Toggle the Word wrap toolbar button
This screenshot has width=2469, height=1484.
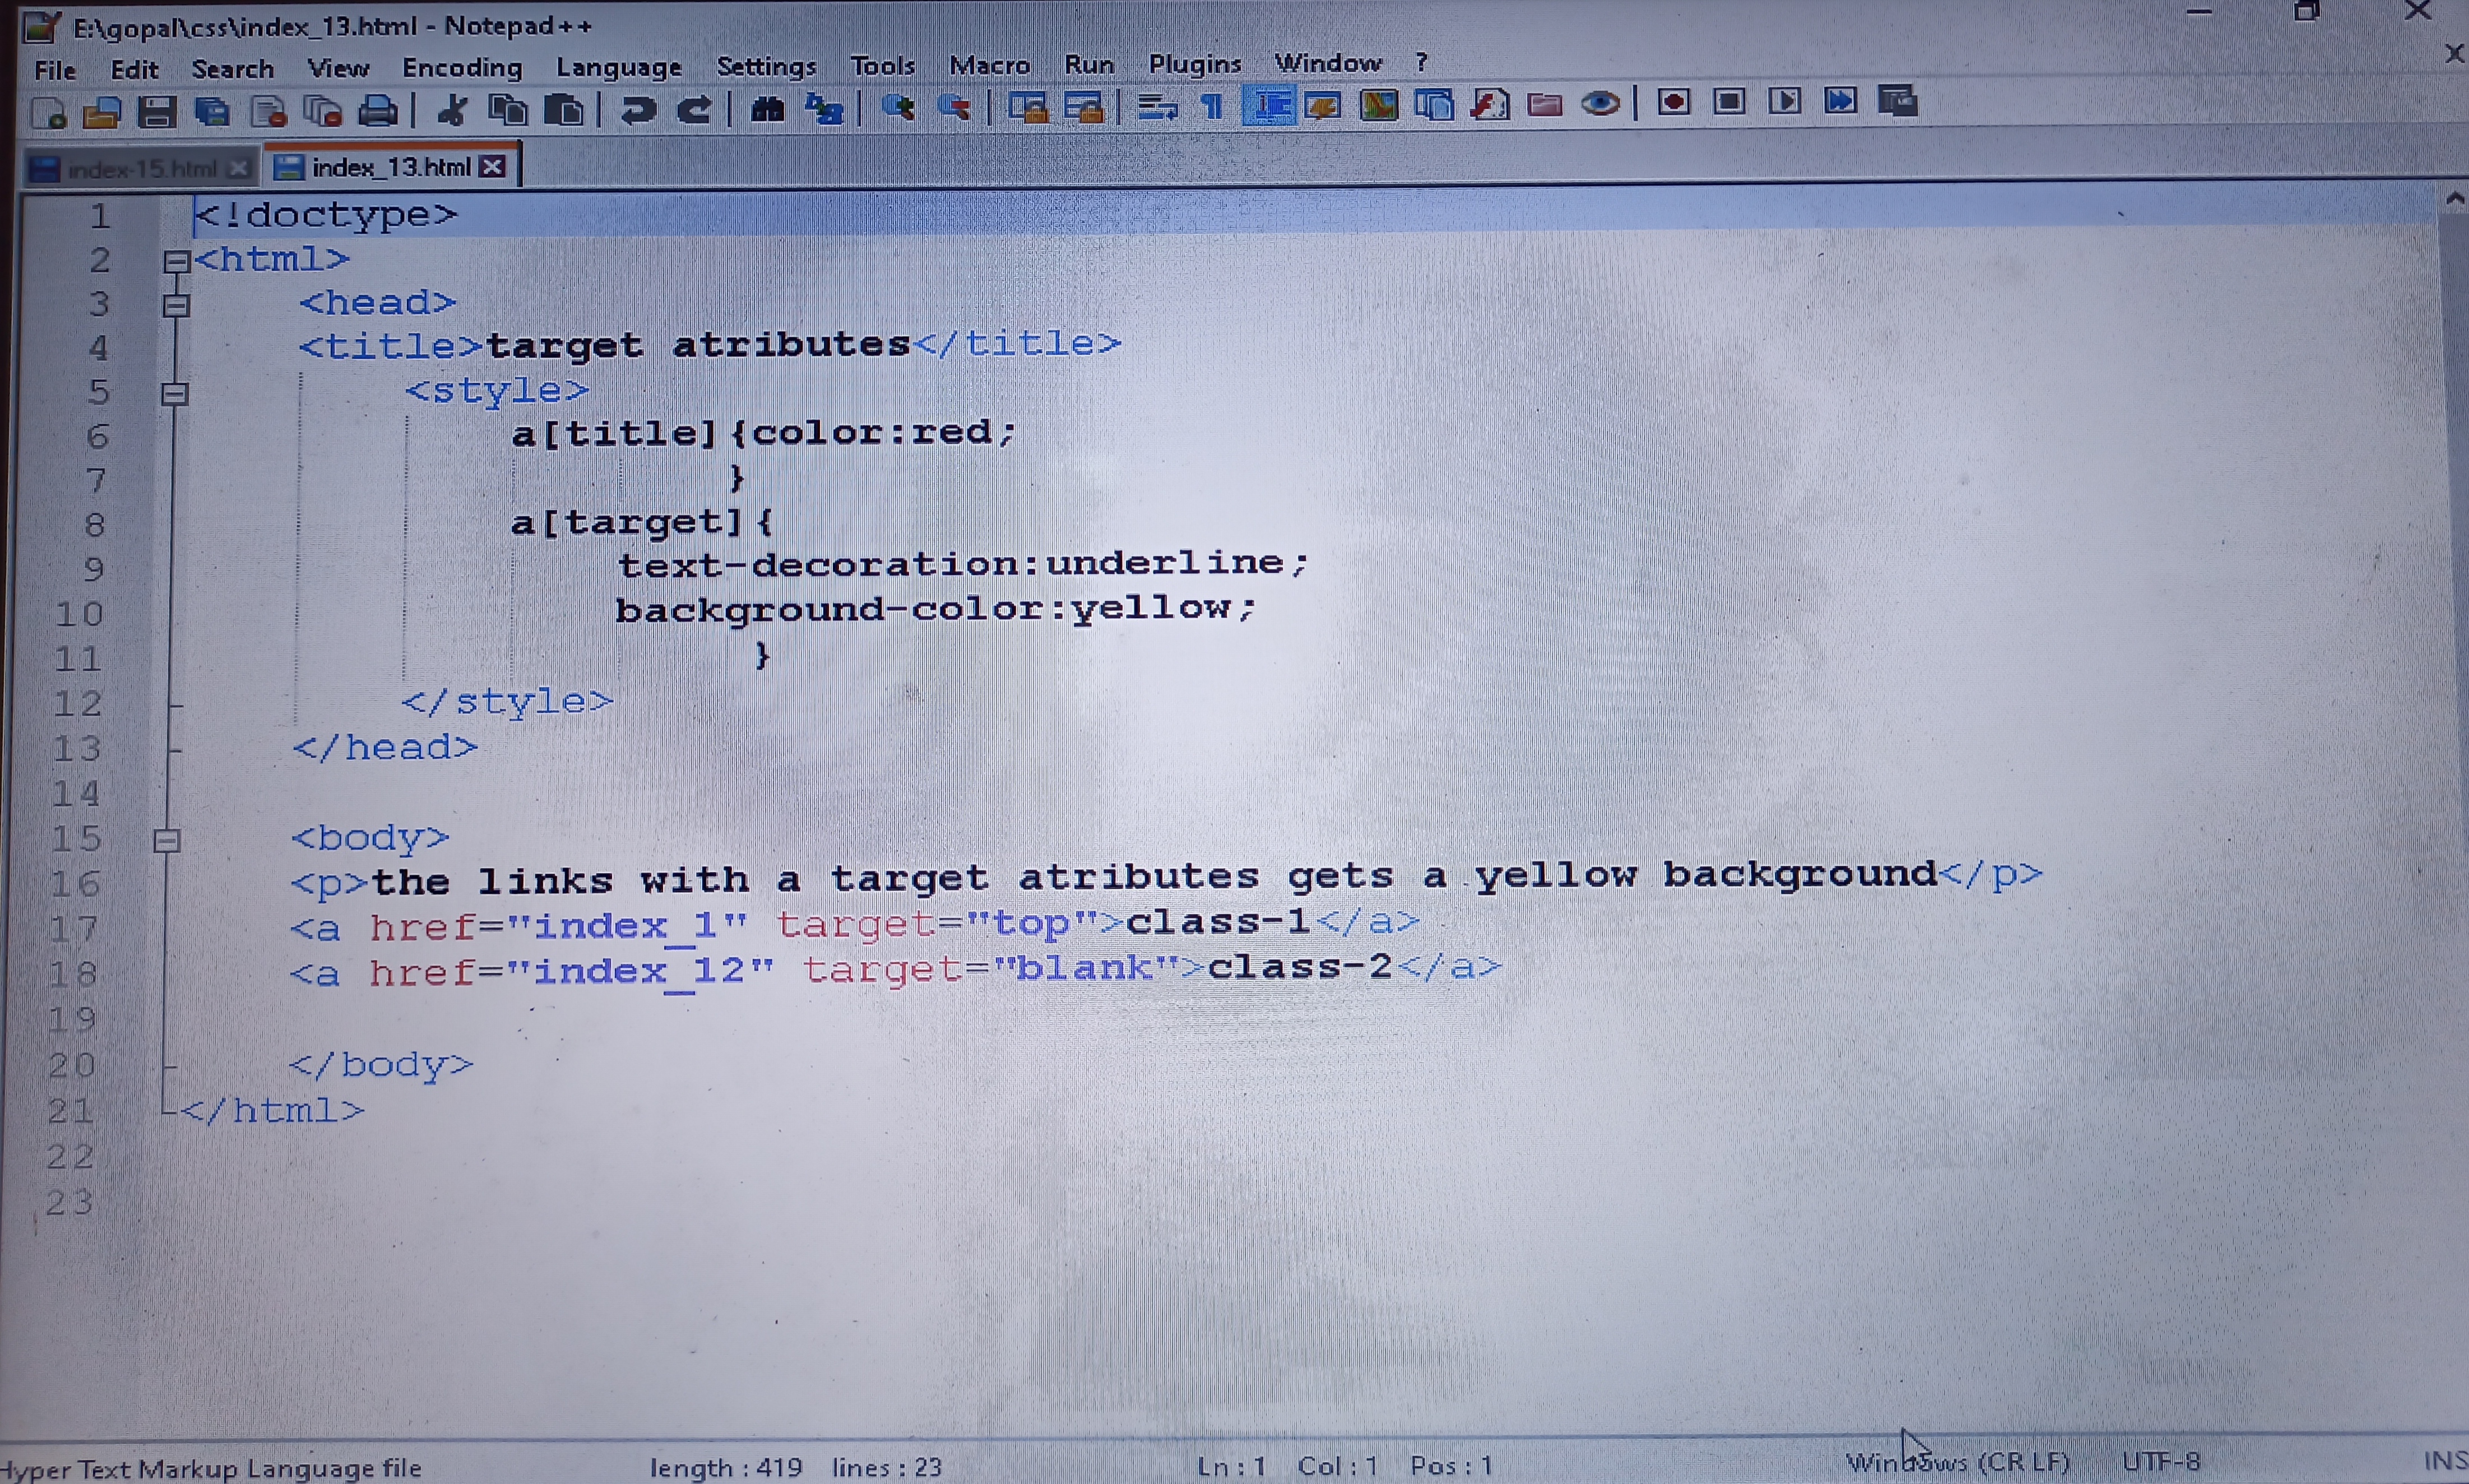(x=1157, y=106)
